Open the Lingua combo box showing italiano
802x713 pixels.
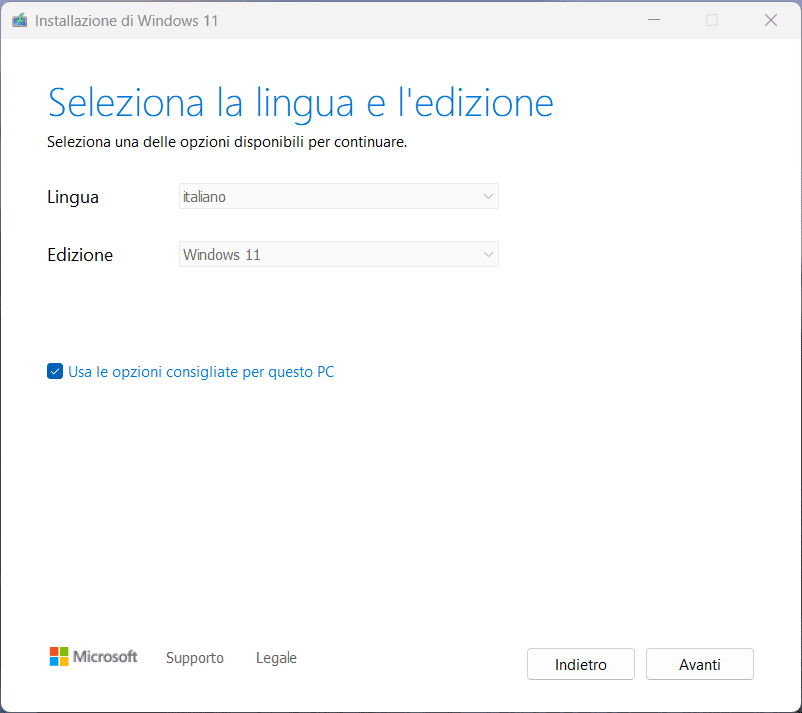pyautogui.click(x=330, y=197)
